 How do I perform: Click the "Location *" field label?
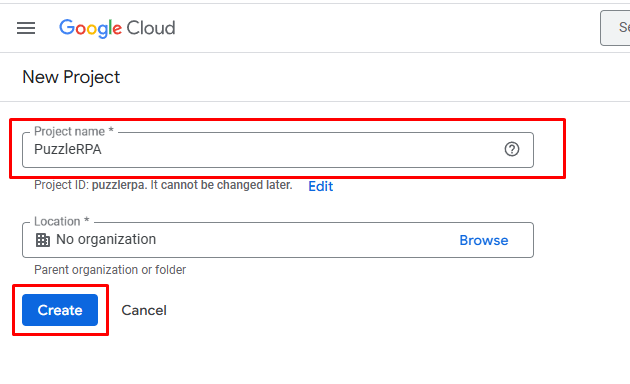coord(61,221)
